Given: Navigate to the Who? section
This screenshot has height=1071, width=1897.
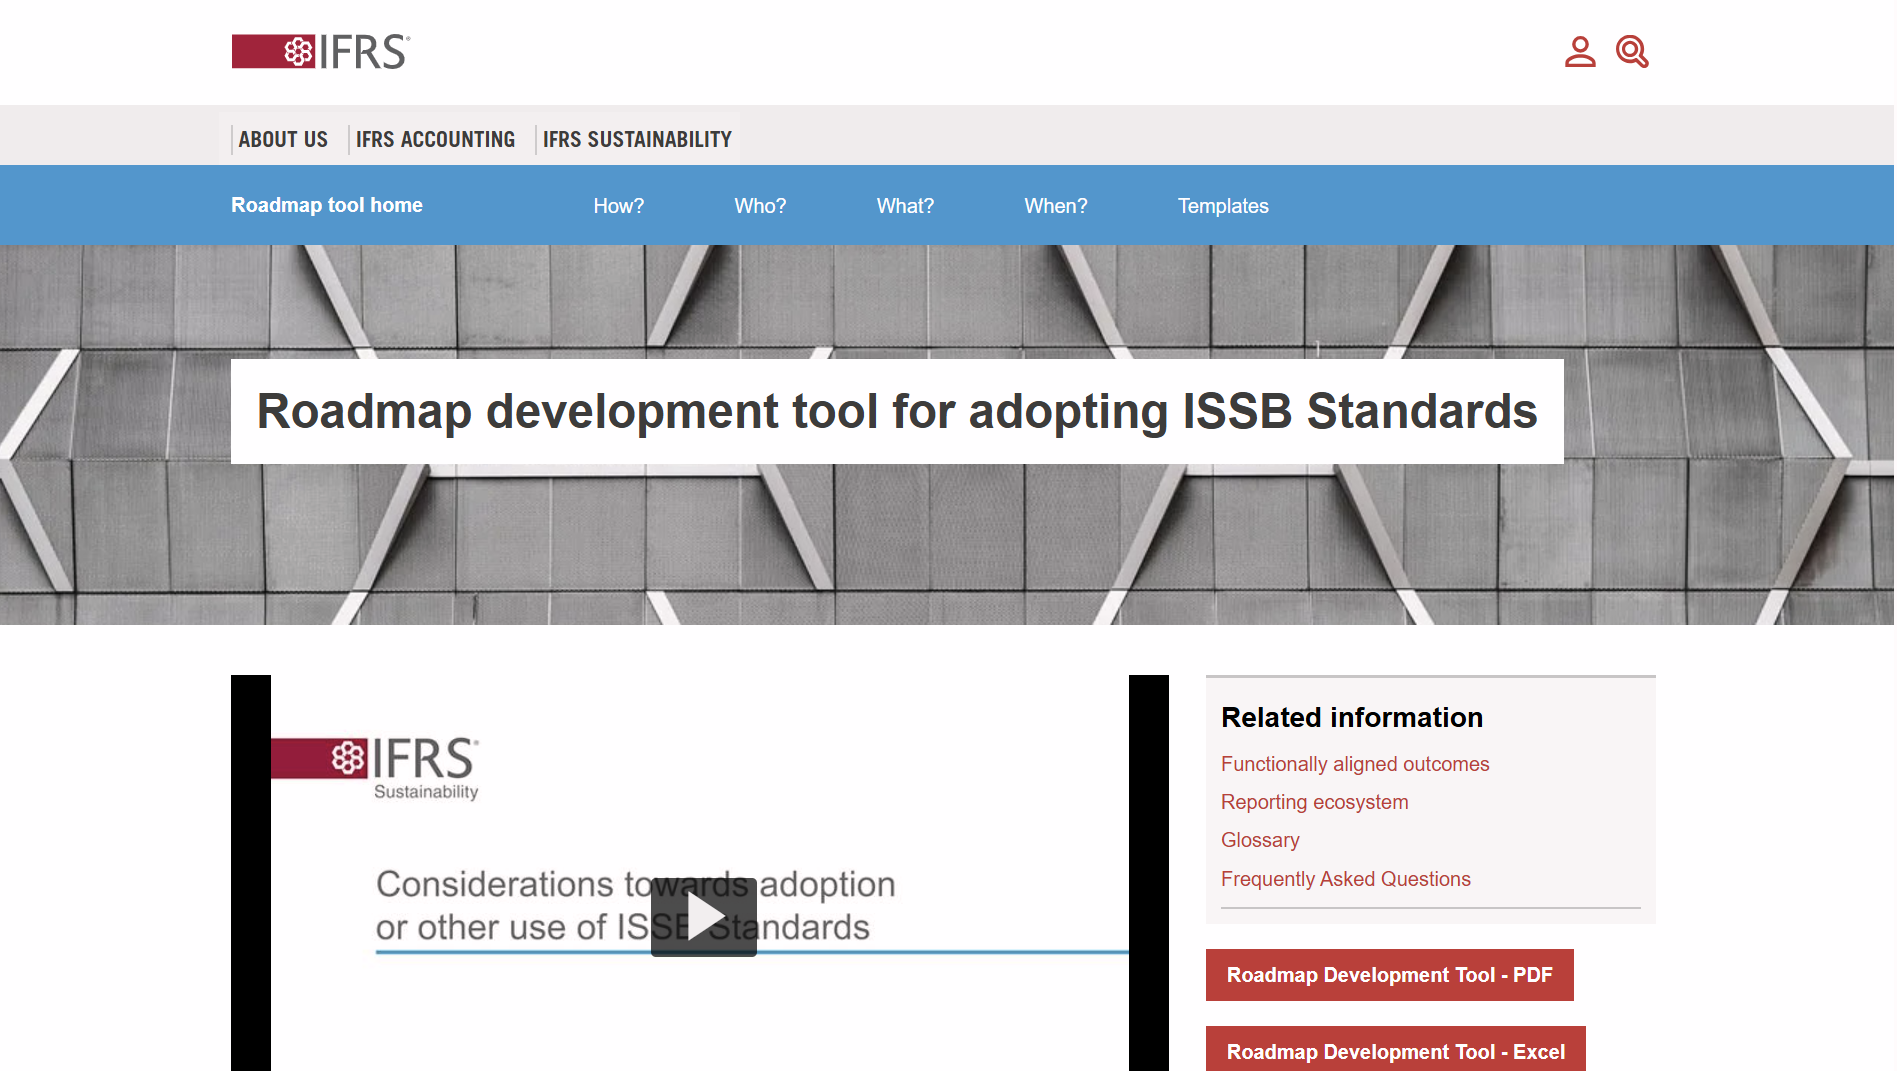Looking at the screenshot, I should tap(759, 205).
